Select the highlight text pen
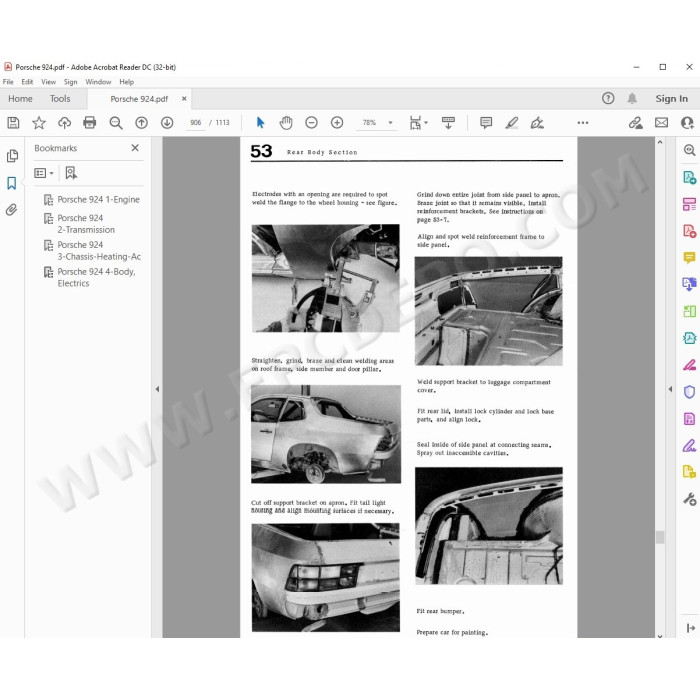The width and height of the screenshot is (700, 700). pyautogui.click(x=512, y=123)
